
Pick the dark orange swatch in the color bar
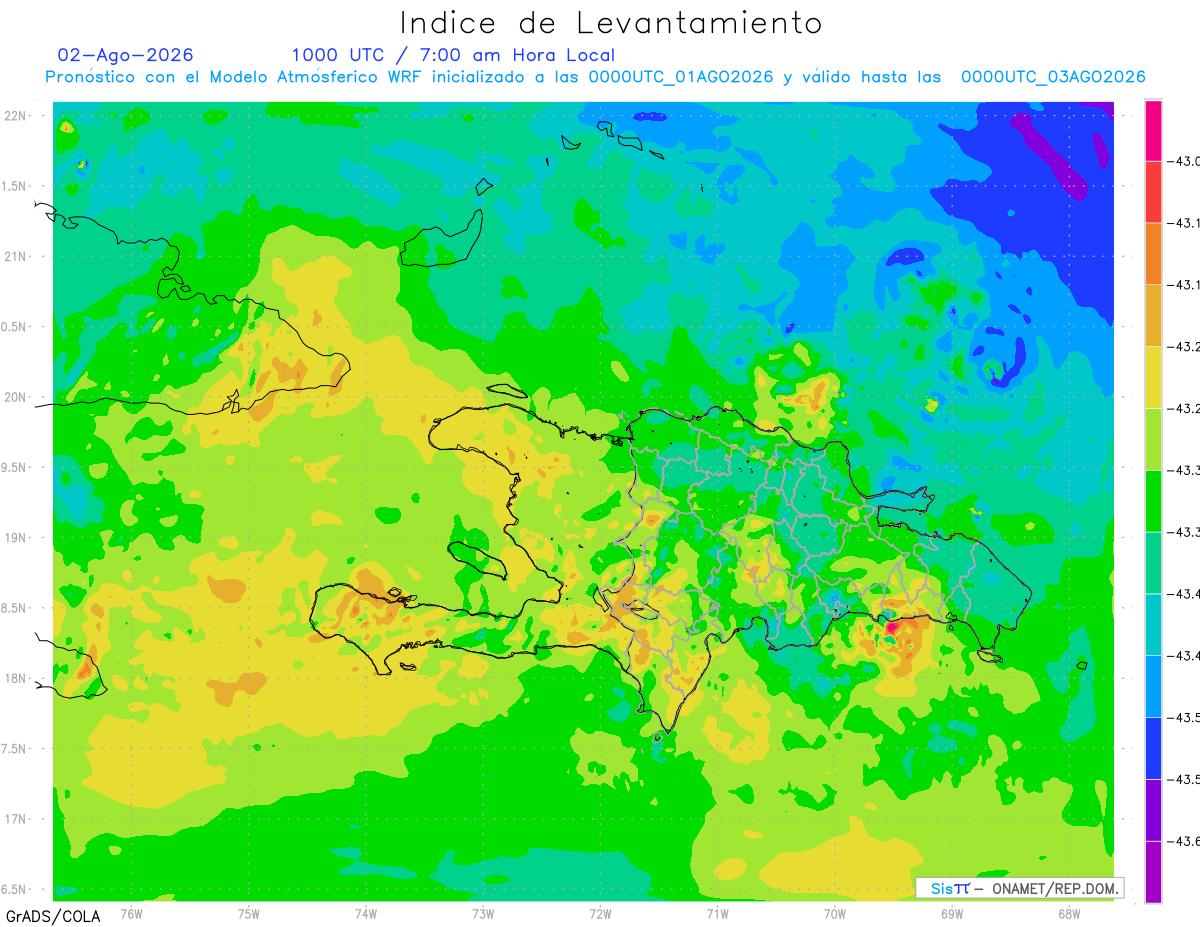pos(1153,254)
